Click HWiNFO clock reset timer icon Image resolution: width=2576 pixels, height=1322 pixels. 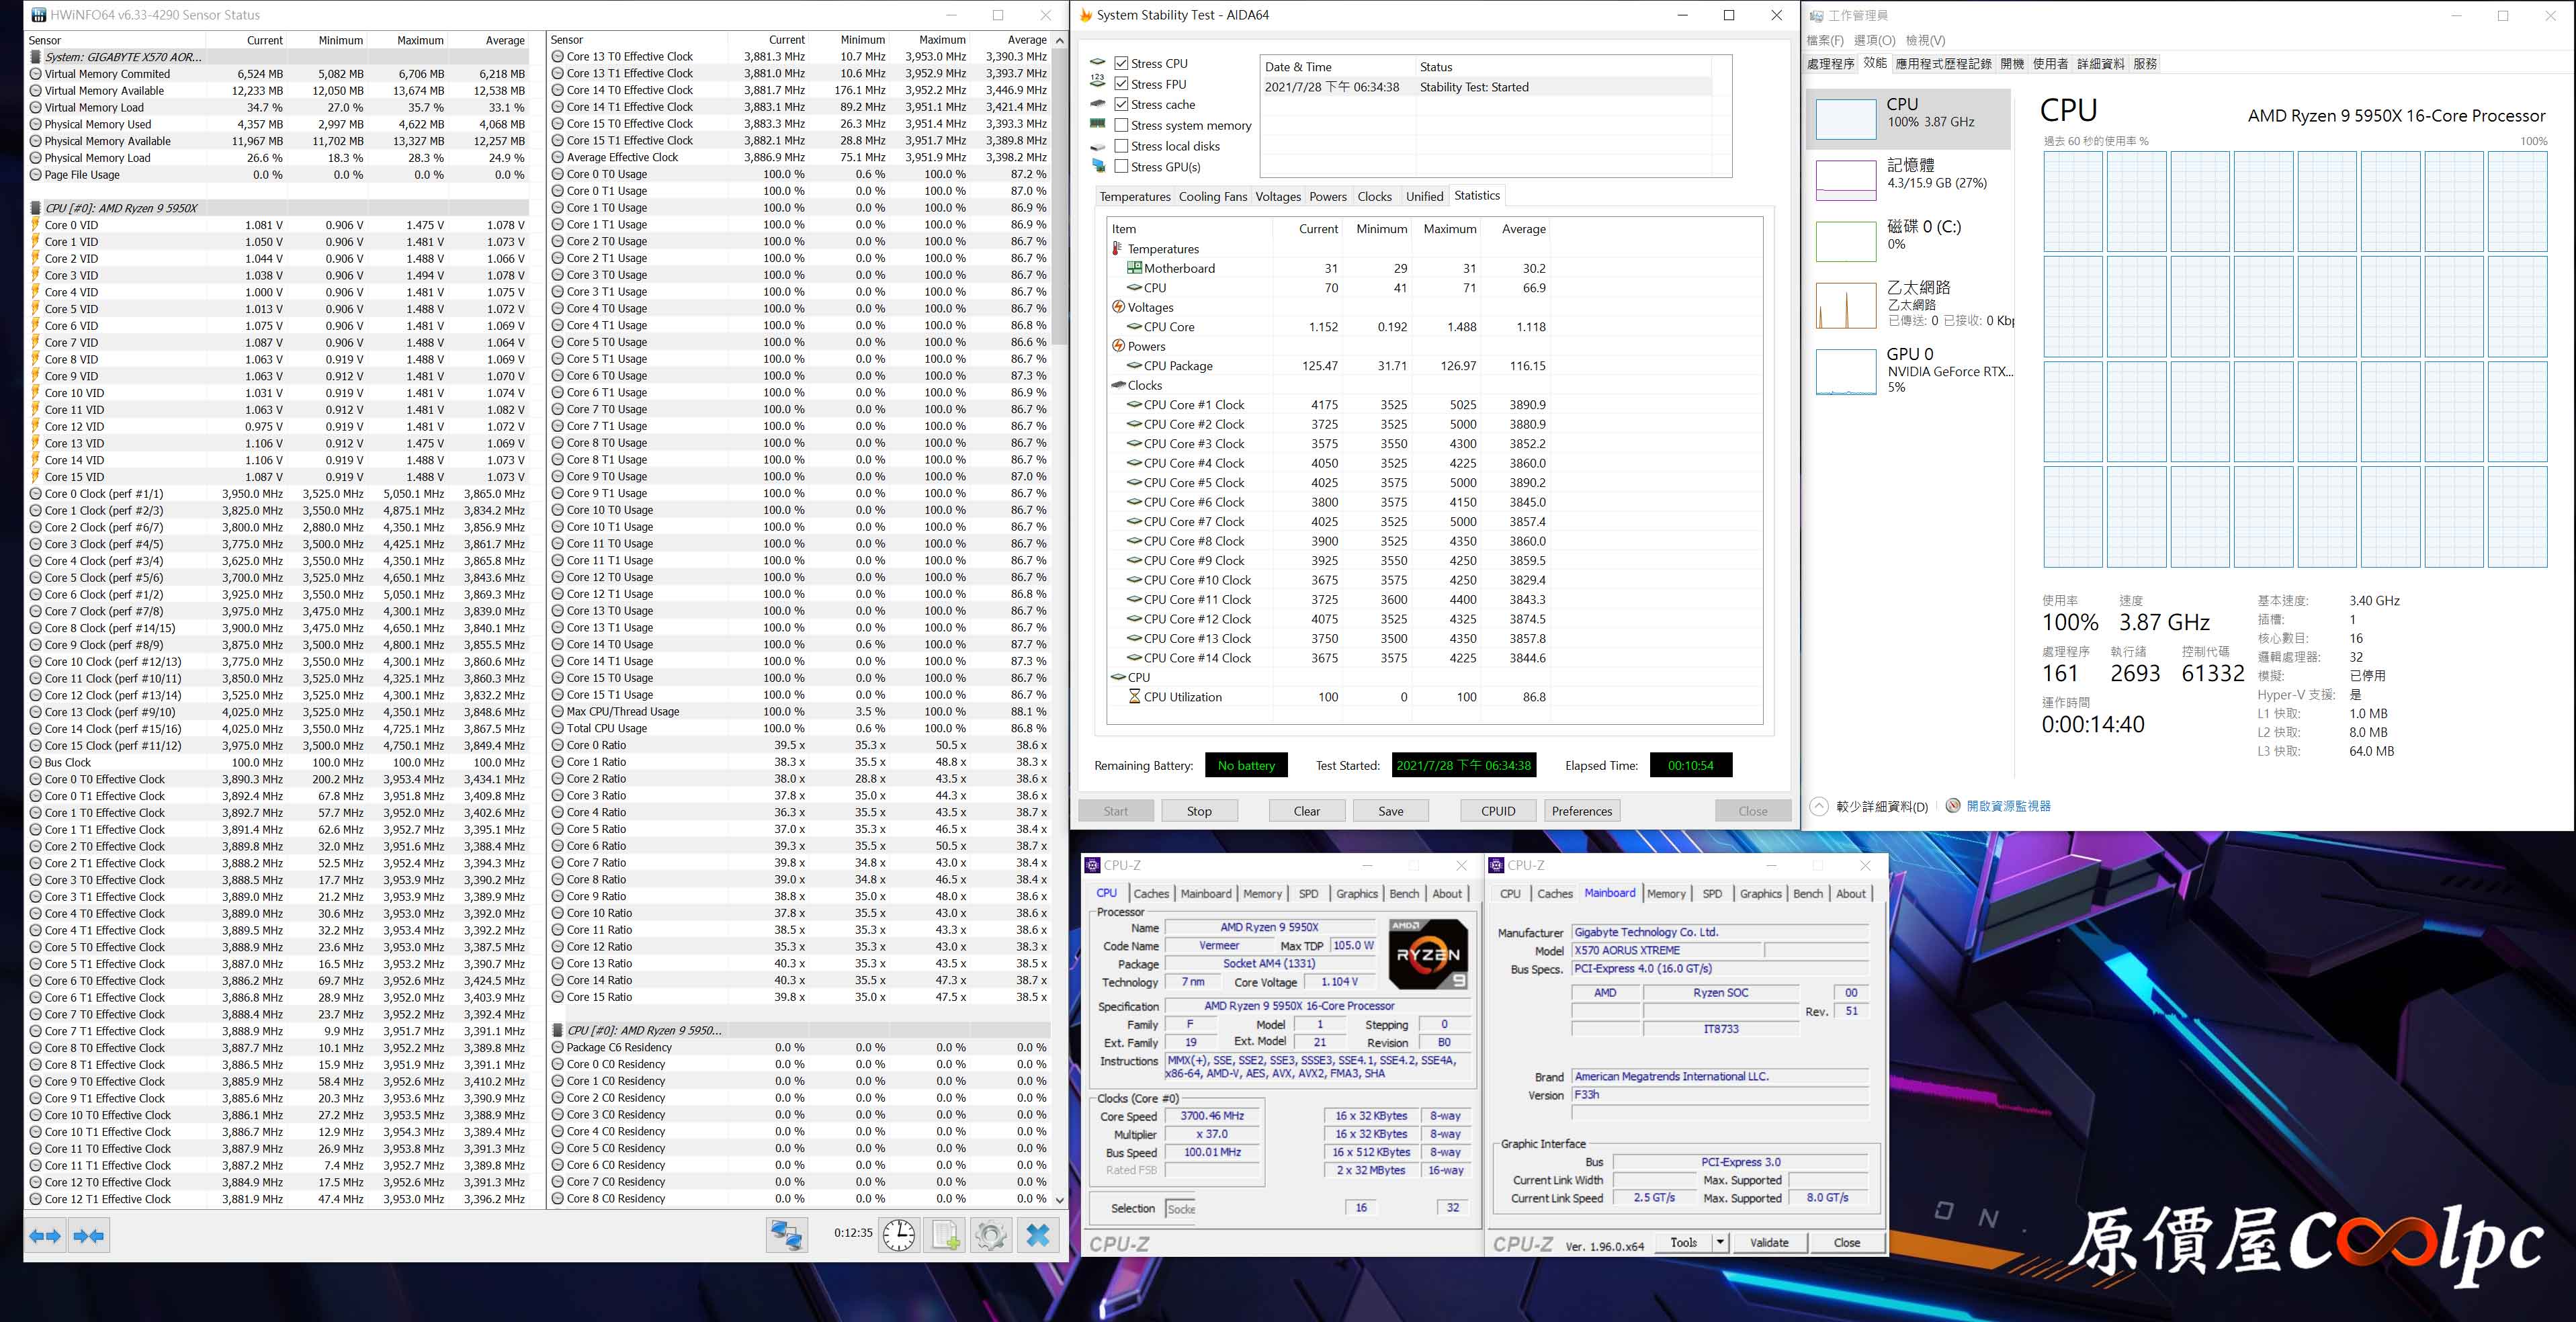(x=899, y=1236)
